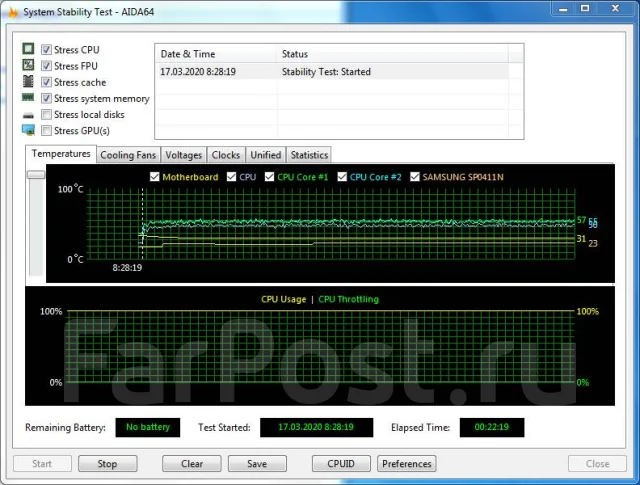Image resolution: width=640 pixels, height=485 pixels.
Task: Toggle the CPU Core #1 graph checkbox
Action: 269,177
